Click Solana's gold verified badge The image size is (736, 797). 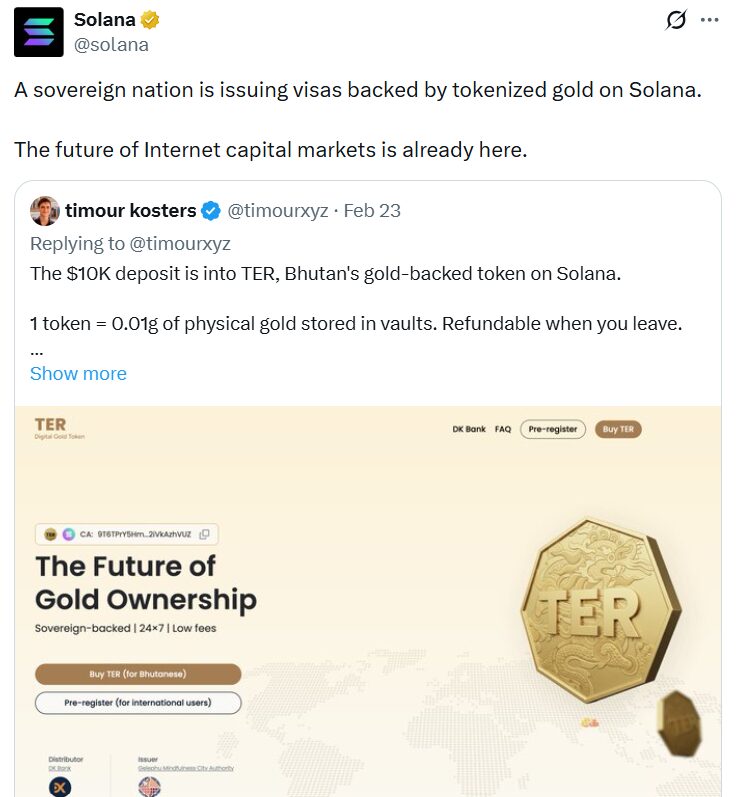(150, 20)
